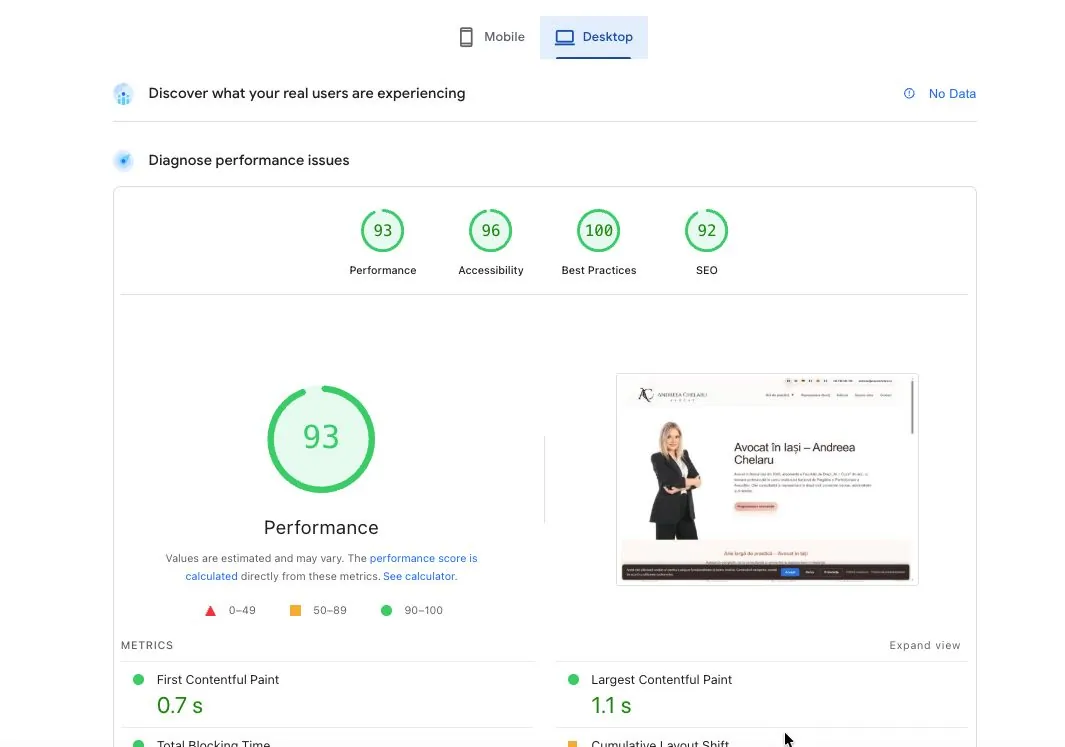
Task: Click the orange square beside Cumulative Layout Shift
Action: pos(573,744)
